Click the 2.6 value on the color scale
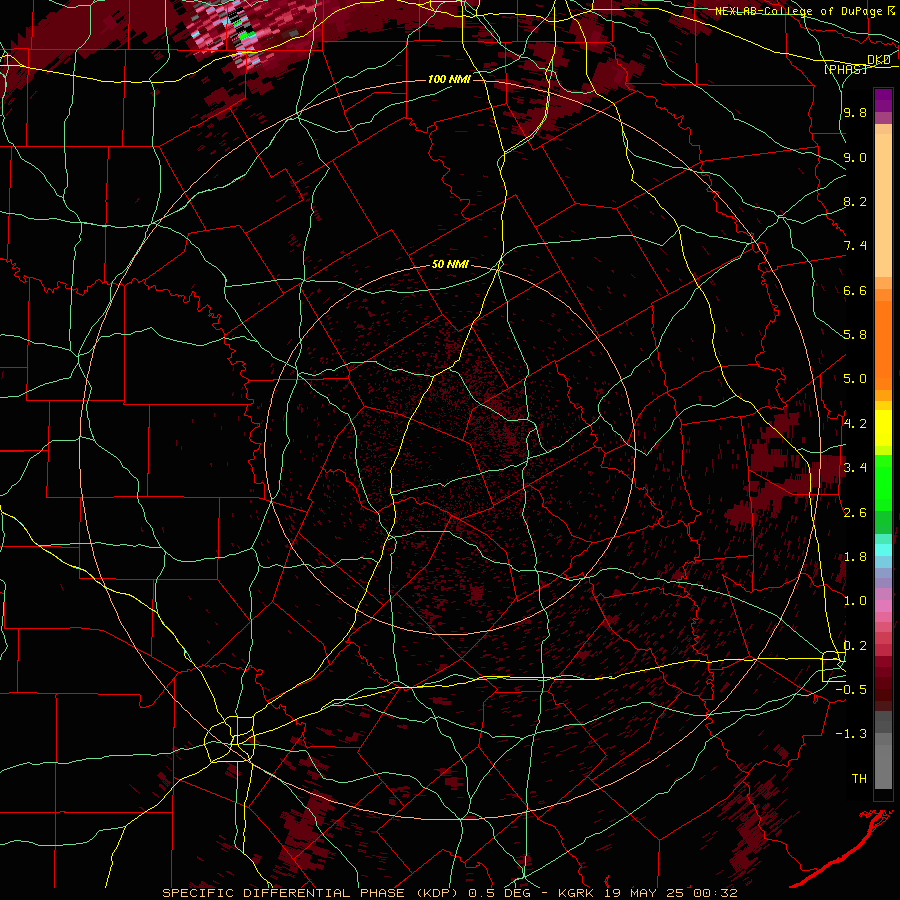The height and width of the screenshot is (900, 900). (855, 512)
